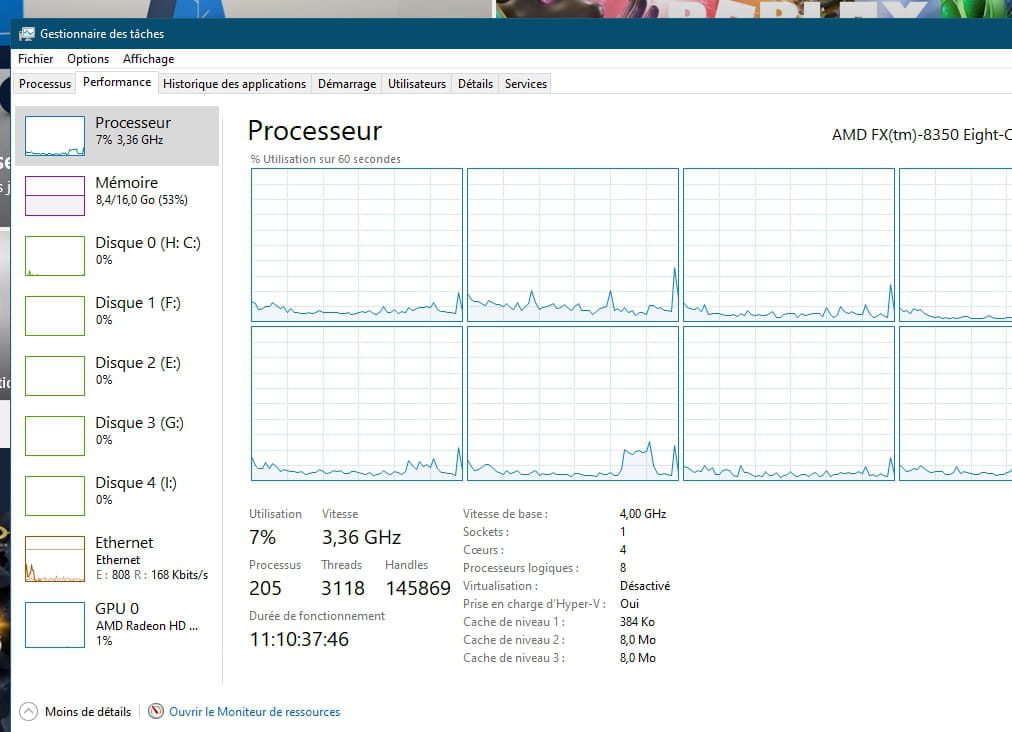Viewport: 1012px width, 732px height.
Task: Click the Processeur heading text
Action: tap(315, 131)
